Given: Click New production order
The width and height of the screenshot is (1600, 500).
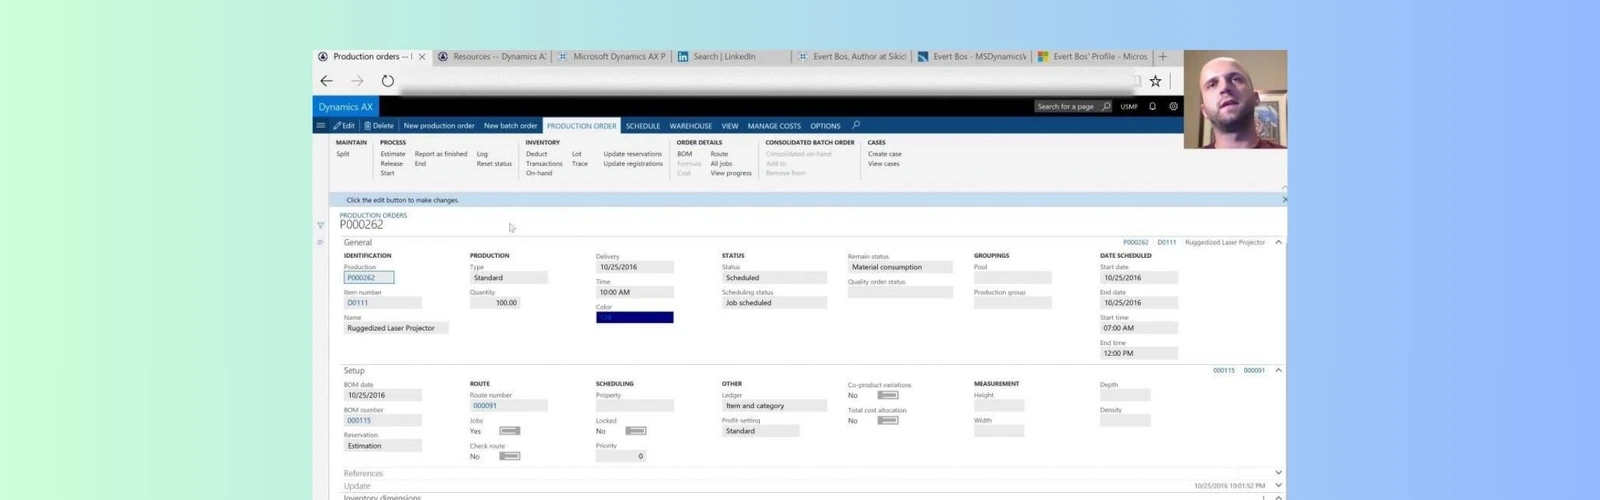Looking at the screenshot, I should 439,126.
